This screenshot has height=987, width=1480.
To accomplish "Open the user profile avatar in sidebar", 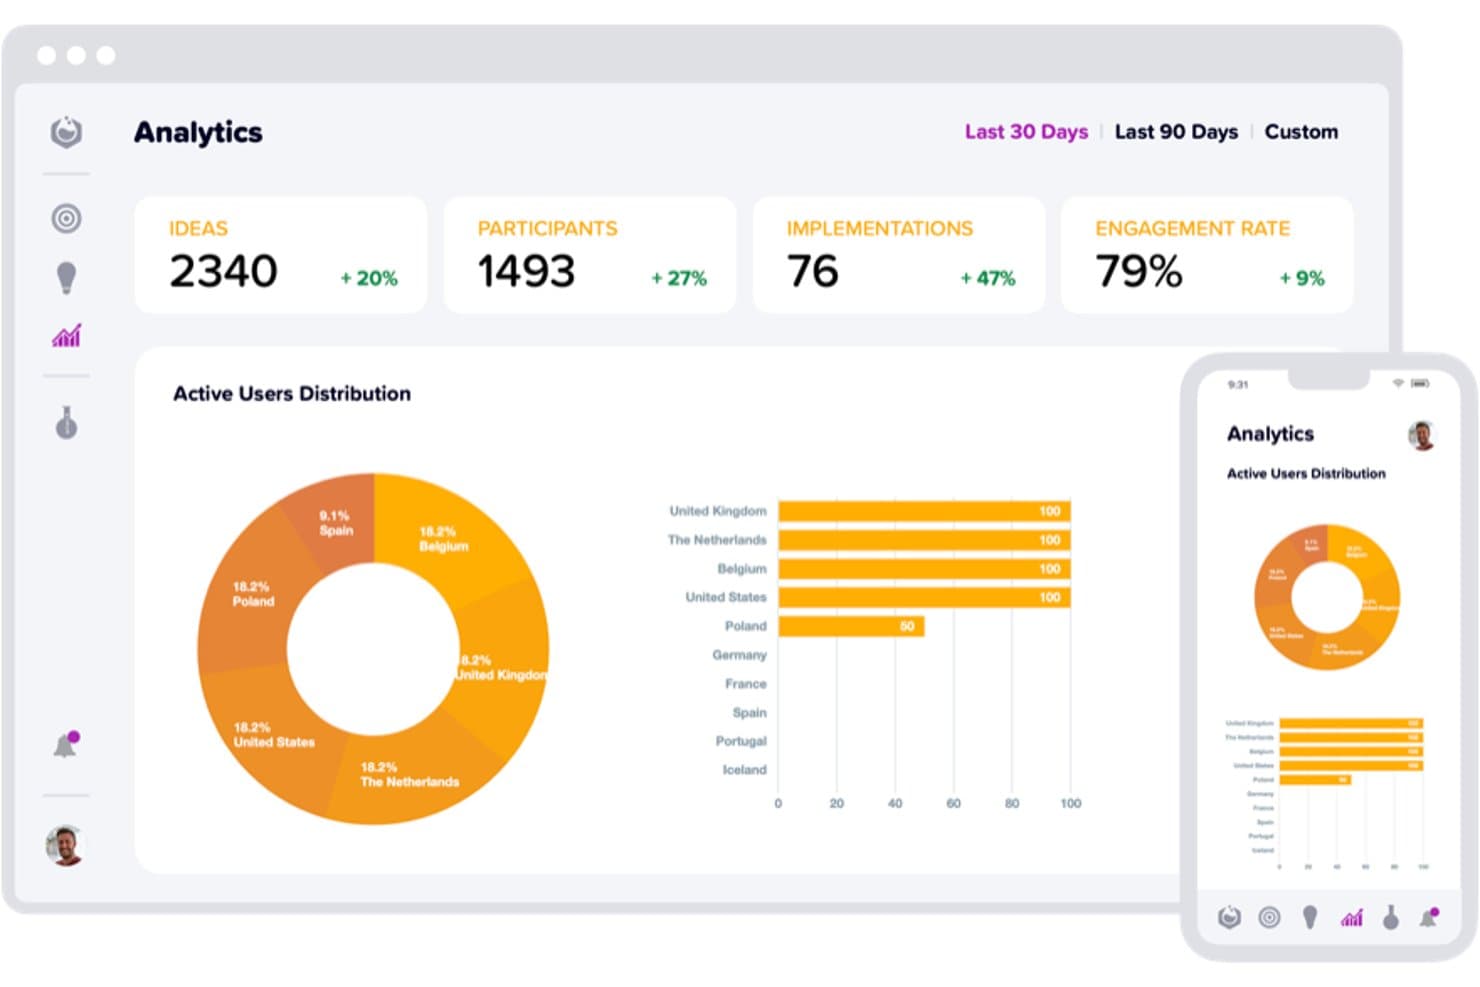I will pyautogui.click(x=66, y=846).
